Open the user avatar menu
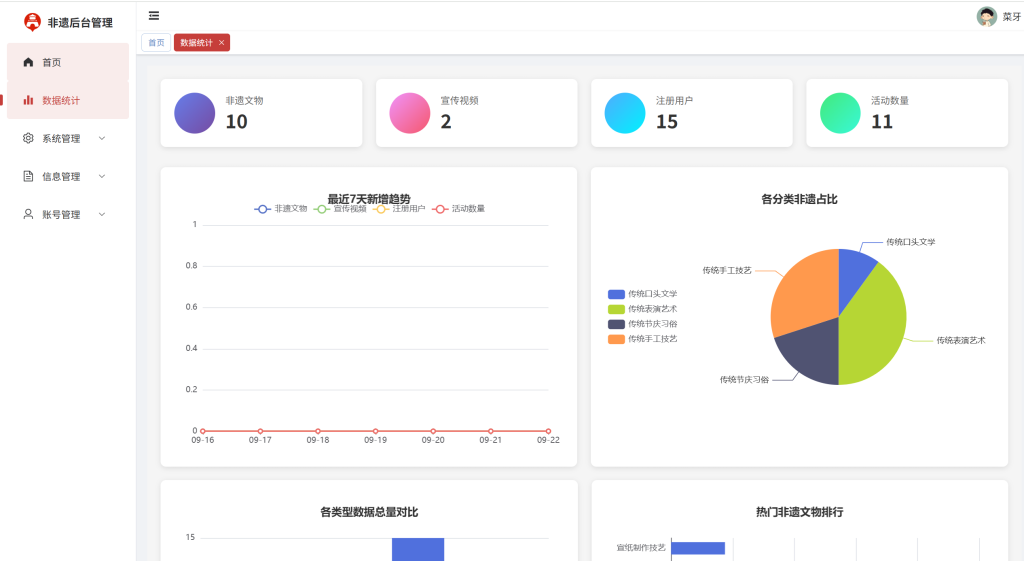 click(x=986, y=16)
